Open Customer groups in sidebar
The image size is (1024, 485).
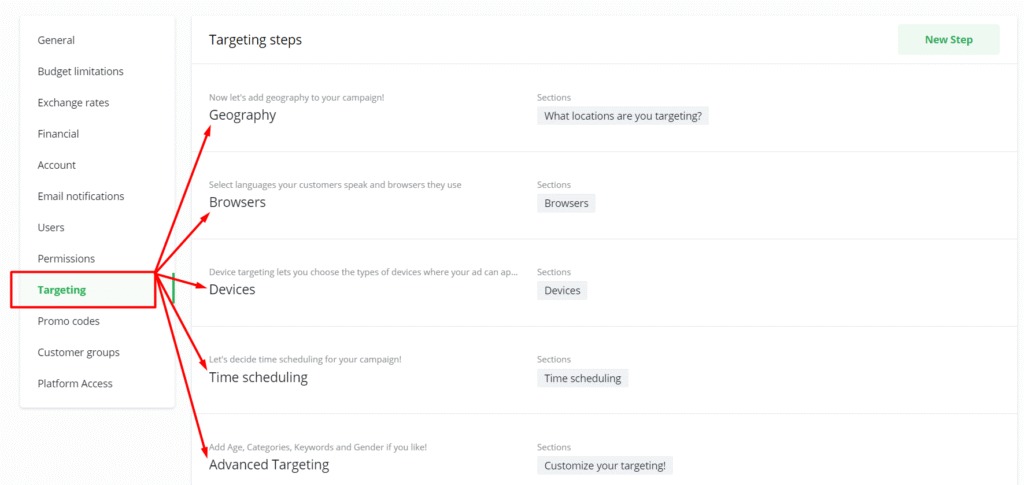pos(78,352)
